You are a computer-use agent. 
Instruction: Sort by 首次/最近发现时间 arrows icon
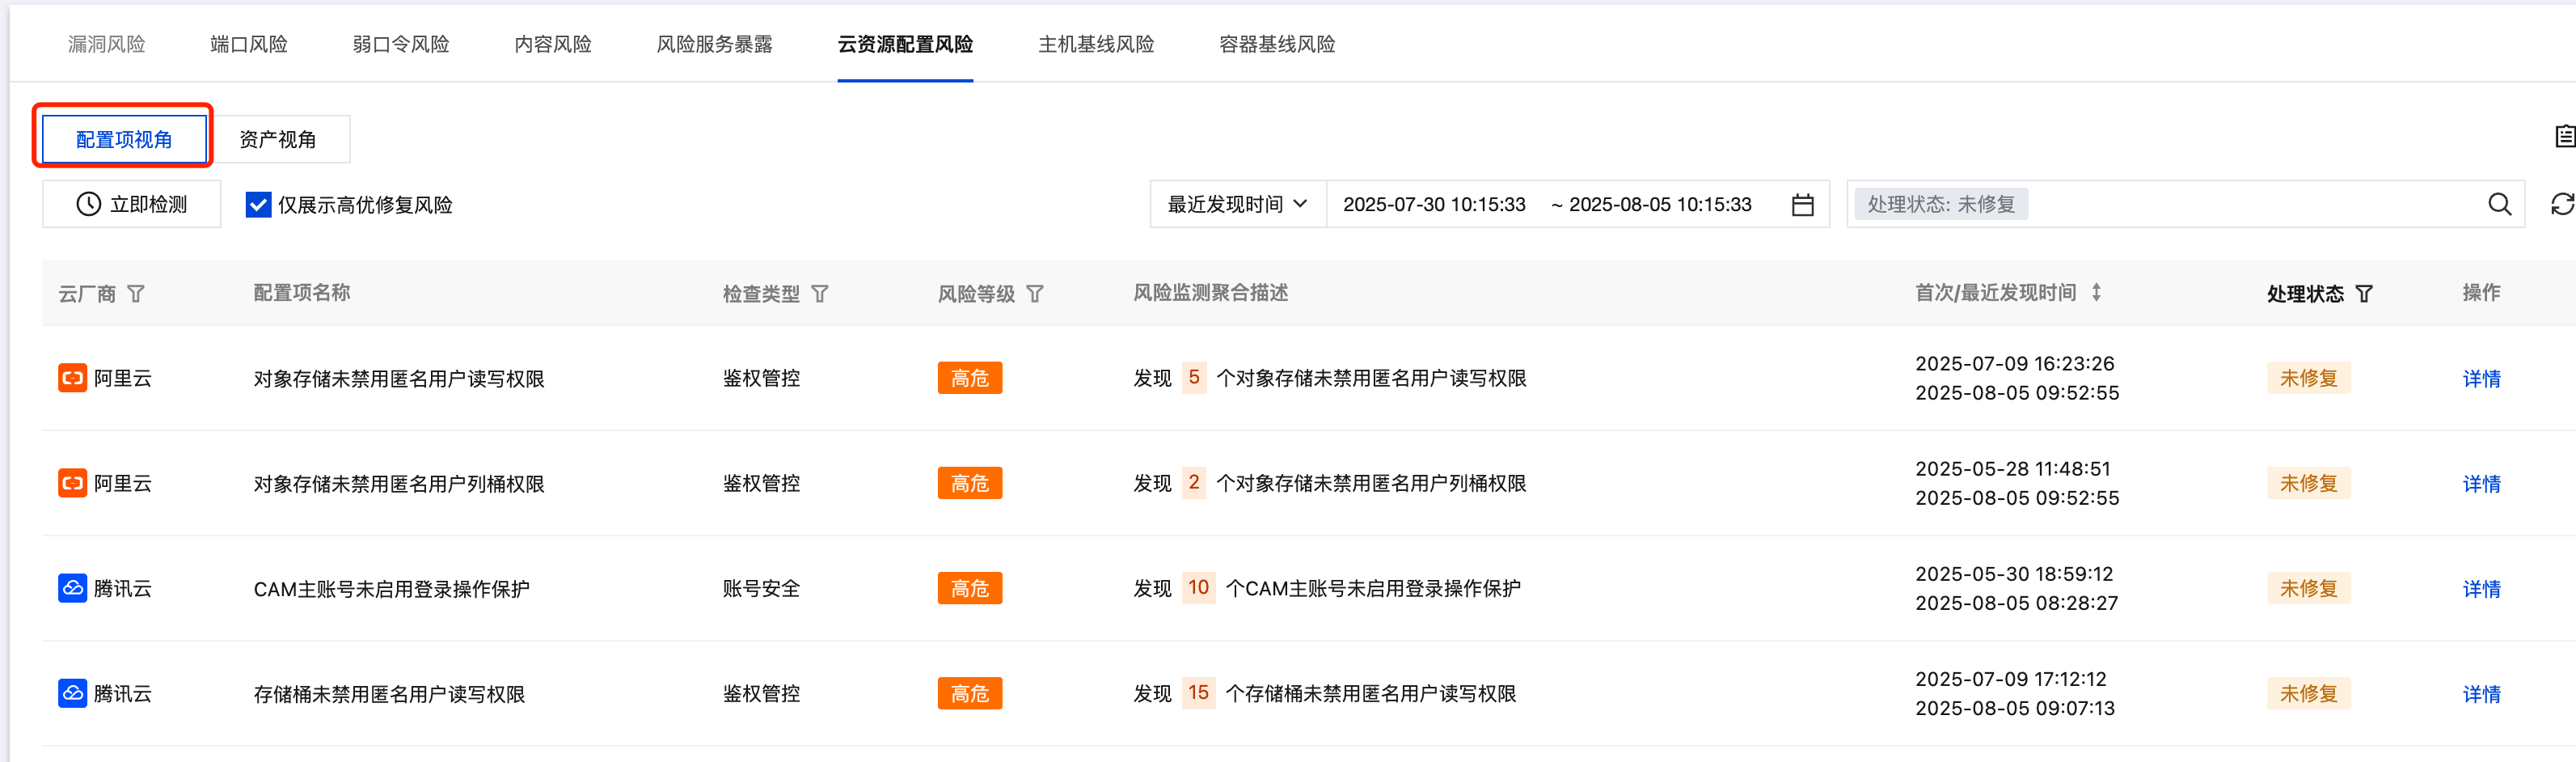pyautogui.click(x=2096, y=293)
